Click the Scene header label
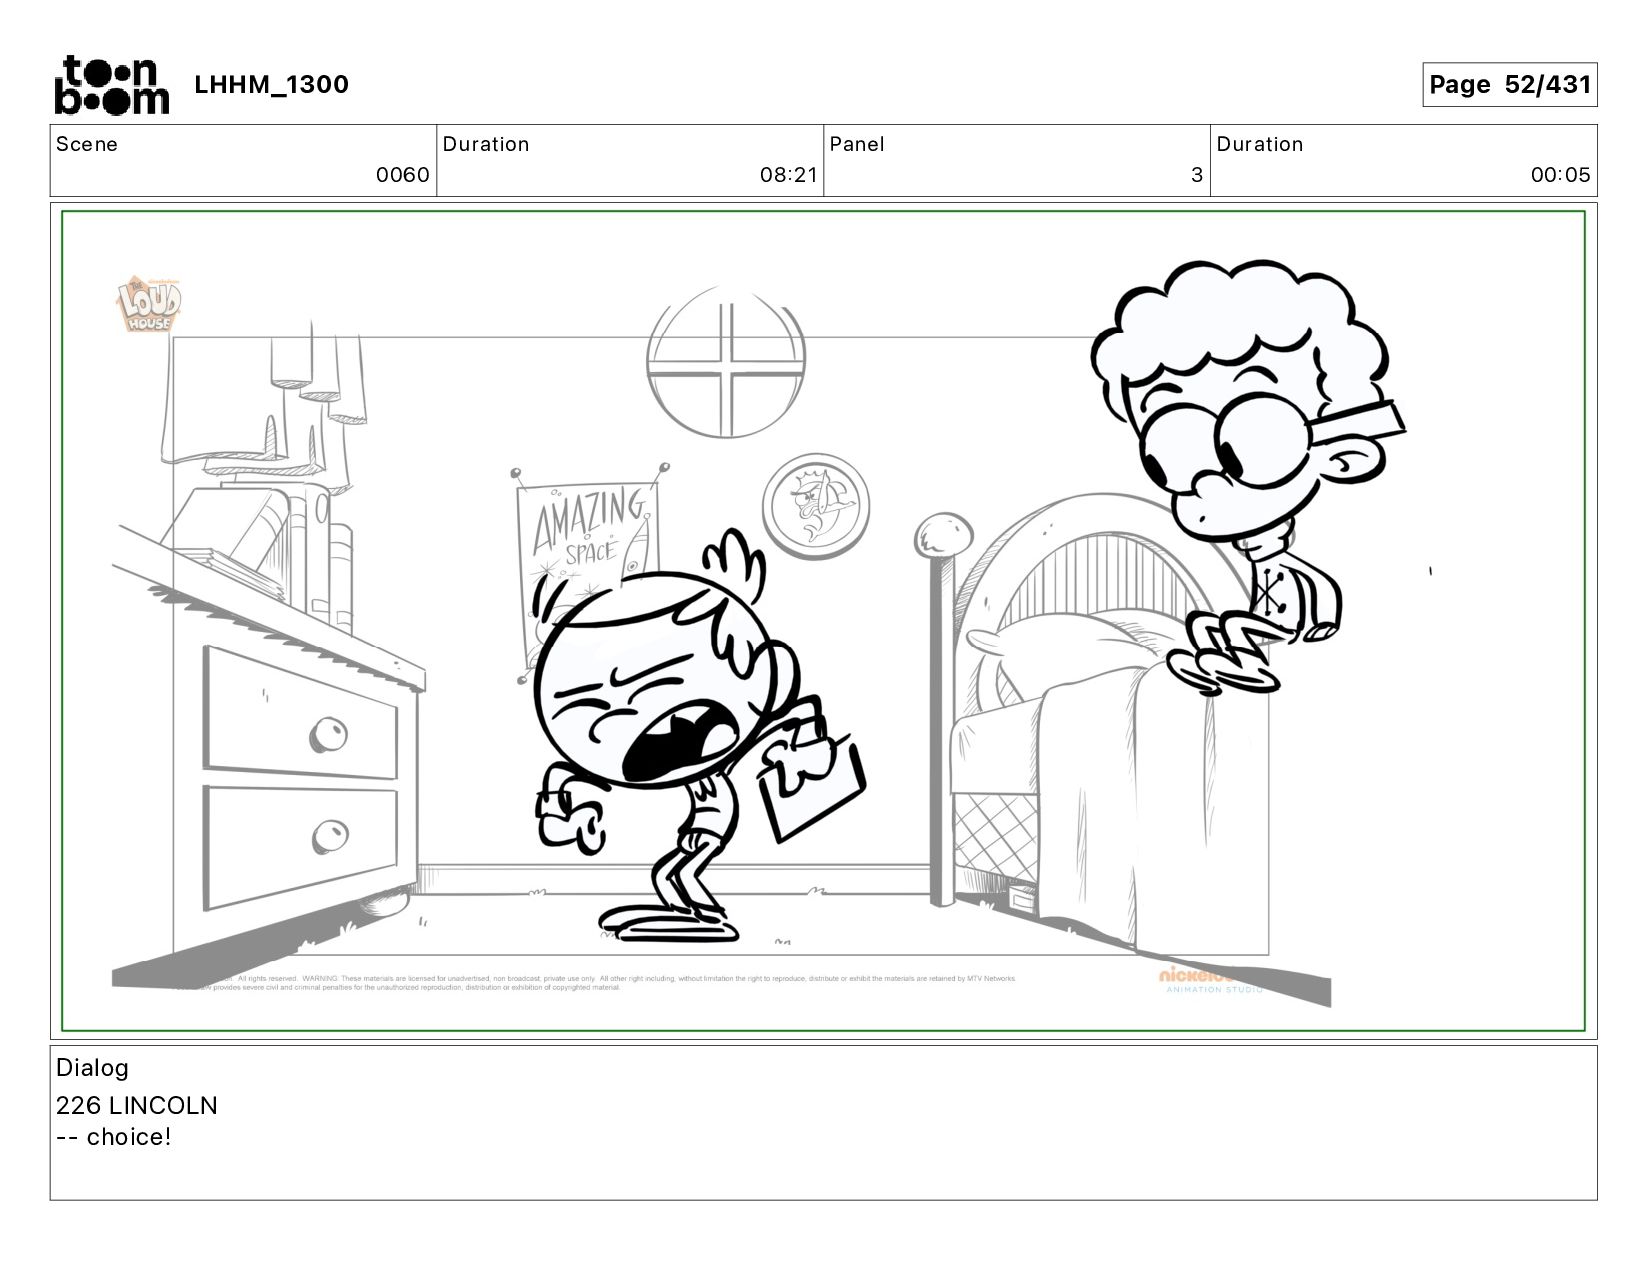 [x=87, y=144]
